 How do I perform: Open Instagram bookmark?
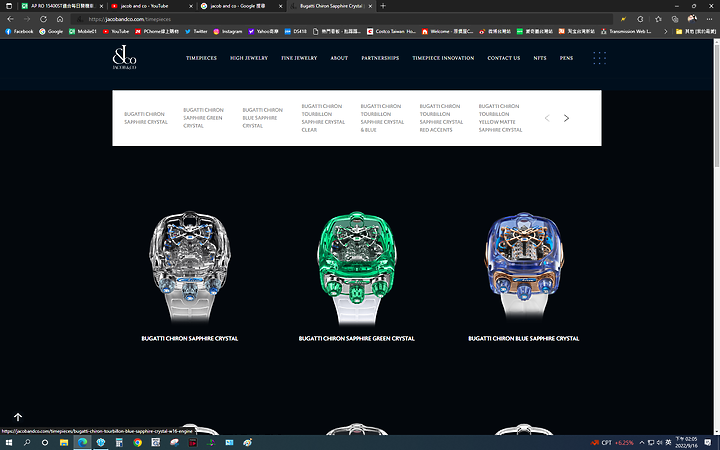pyautogui.click(x=228, y=31)
